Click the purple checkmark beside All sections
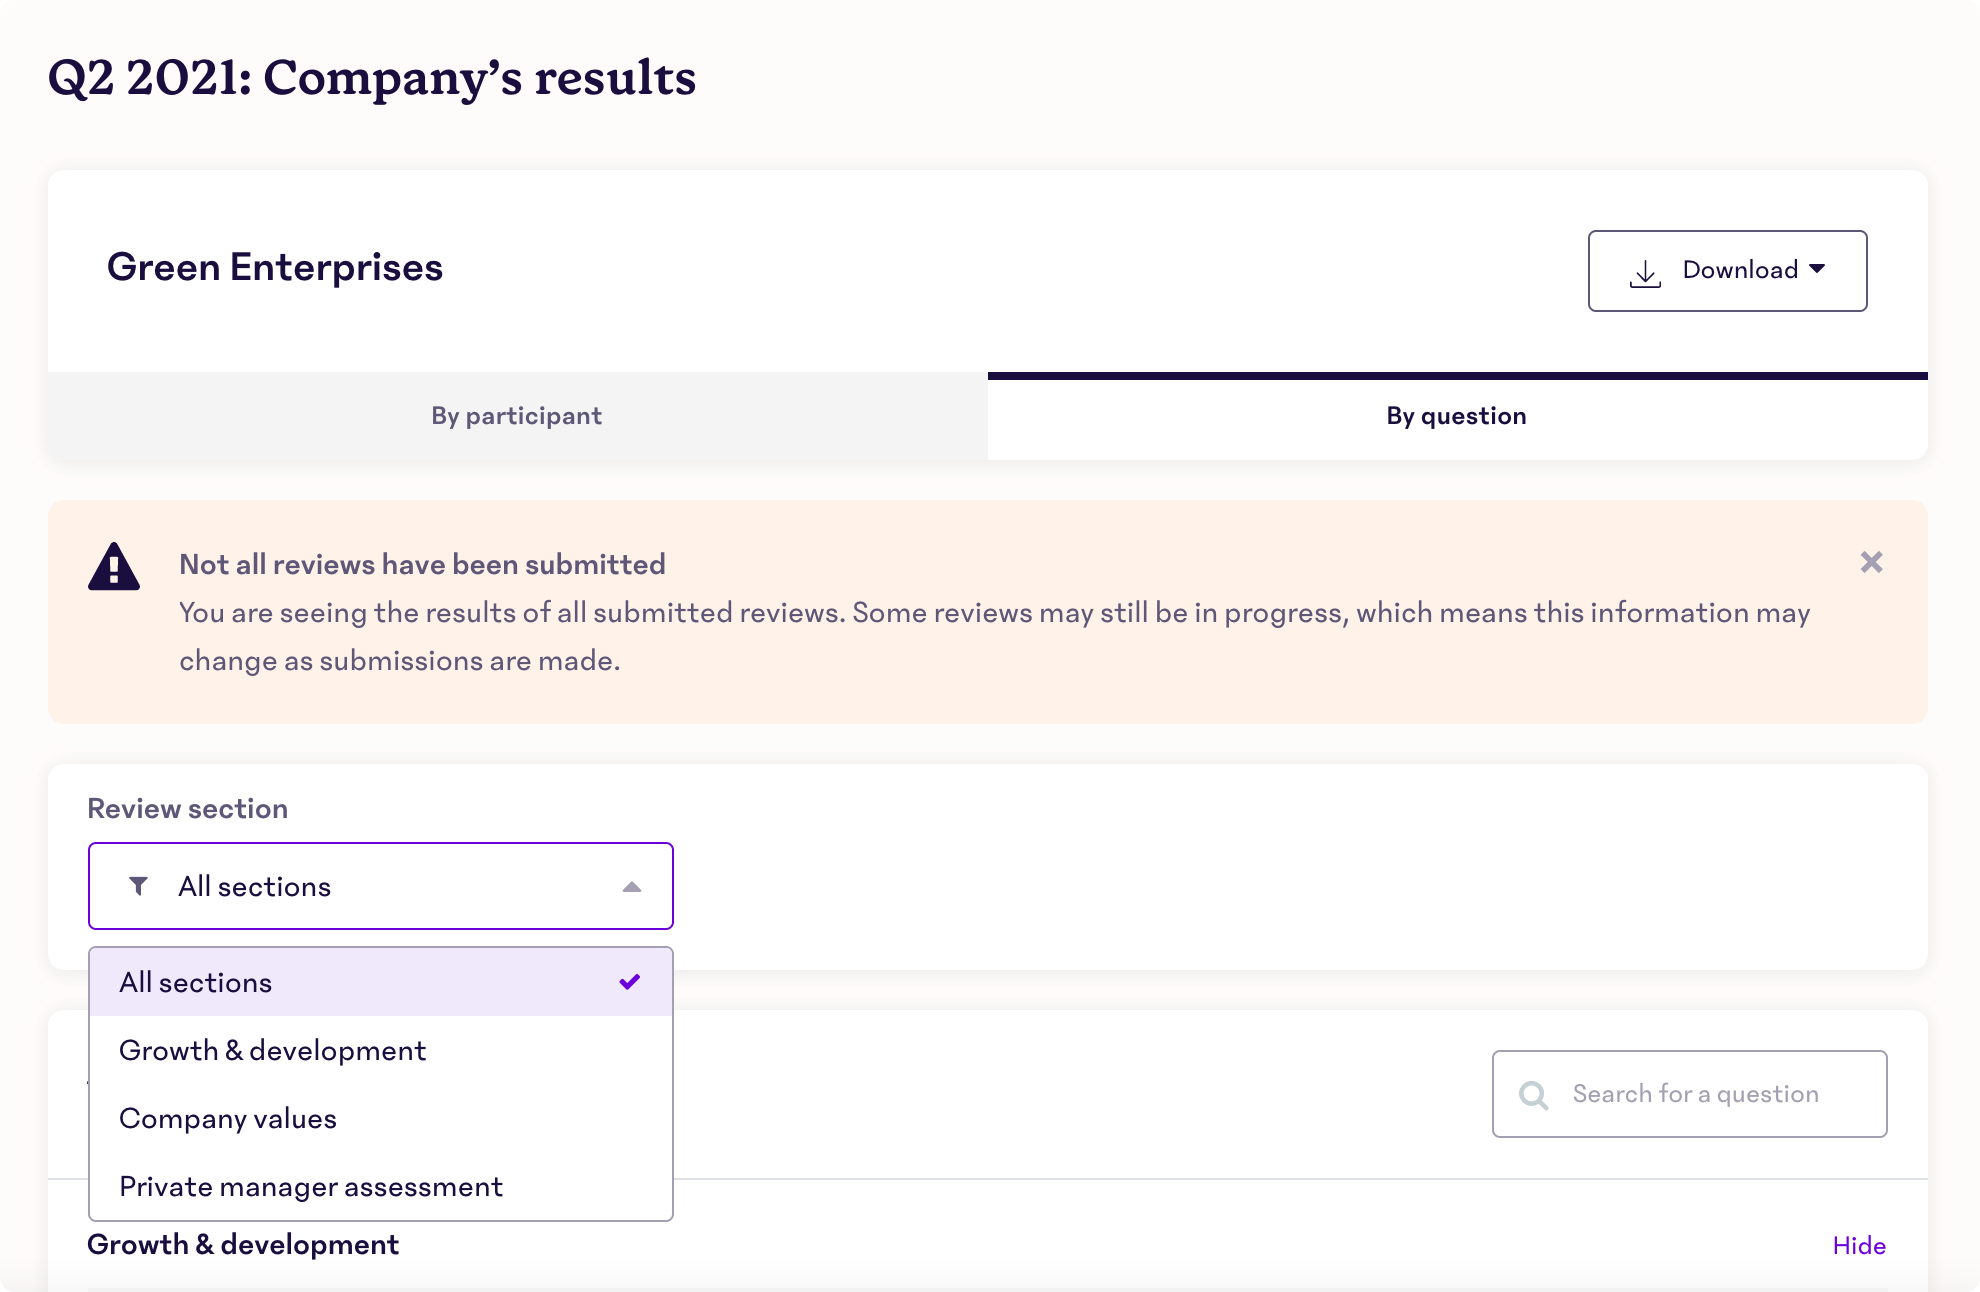This screenshot has height=1292, width=1980. [x=630, y=981]
